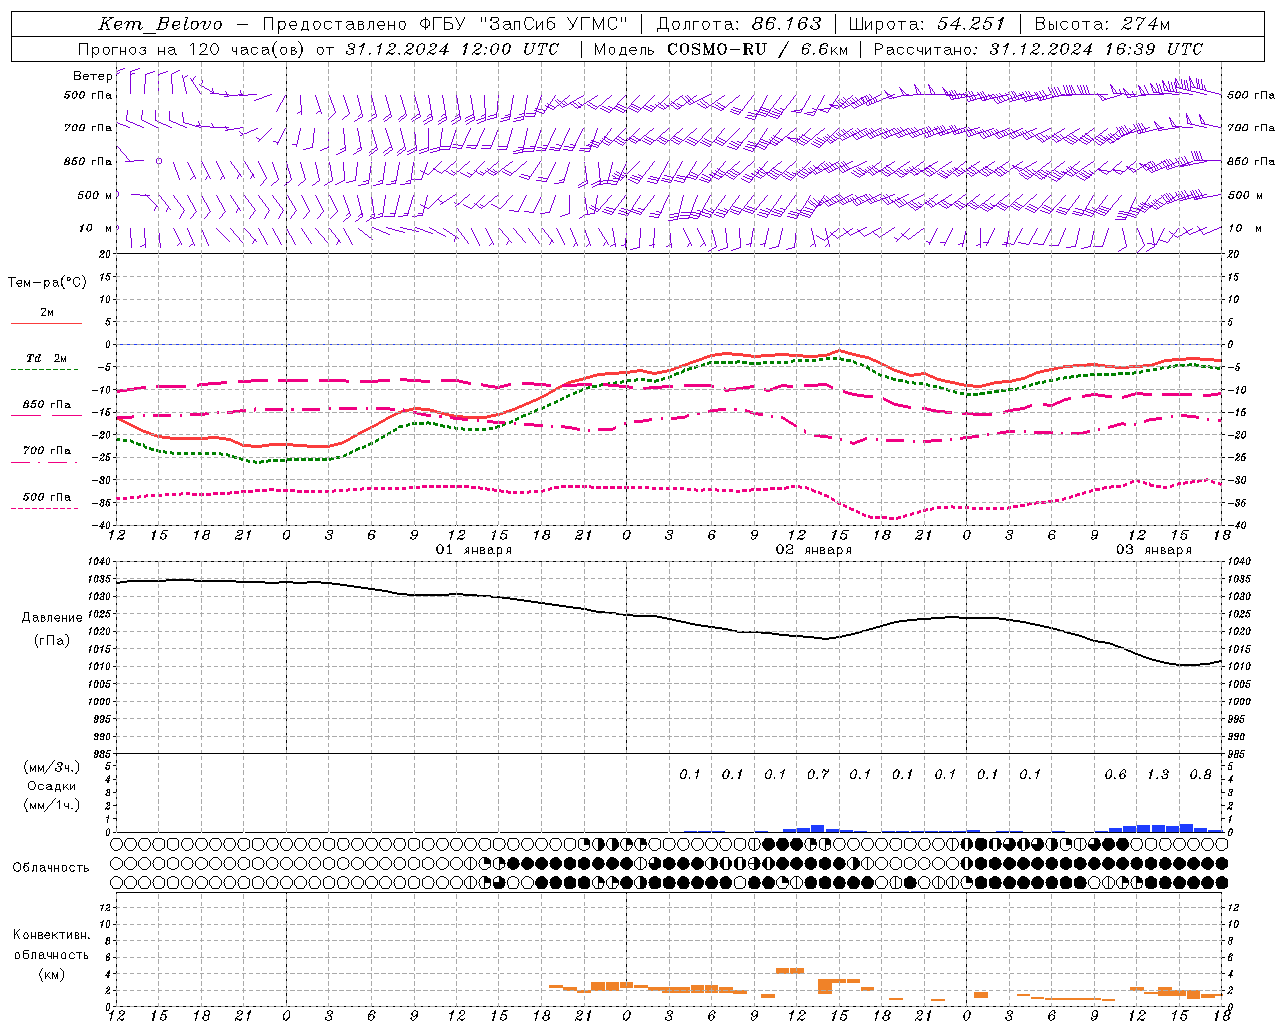Click the '(мм/1ч.)' precipitation unit label
The width and height of the screenshot is (1280, 1024).
coord(52,805)
